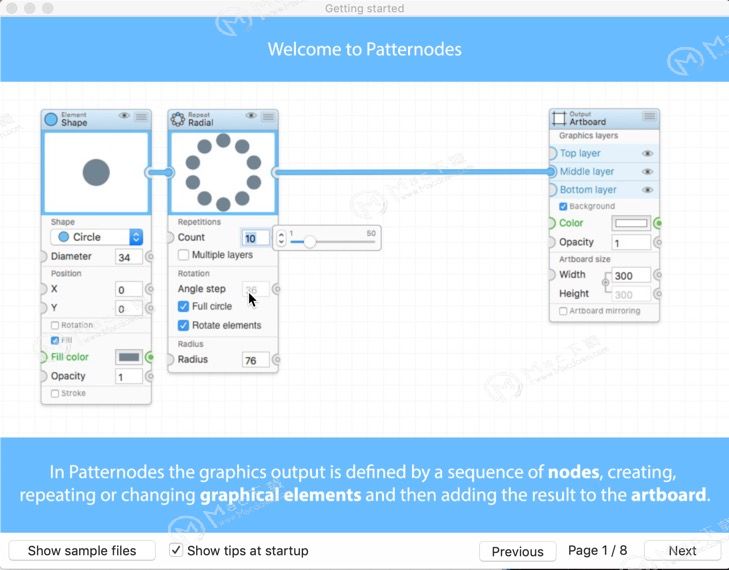This screenshot has height=570, width=729.
Task: Click the Radius value field
Action: pos(256,360)
